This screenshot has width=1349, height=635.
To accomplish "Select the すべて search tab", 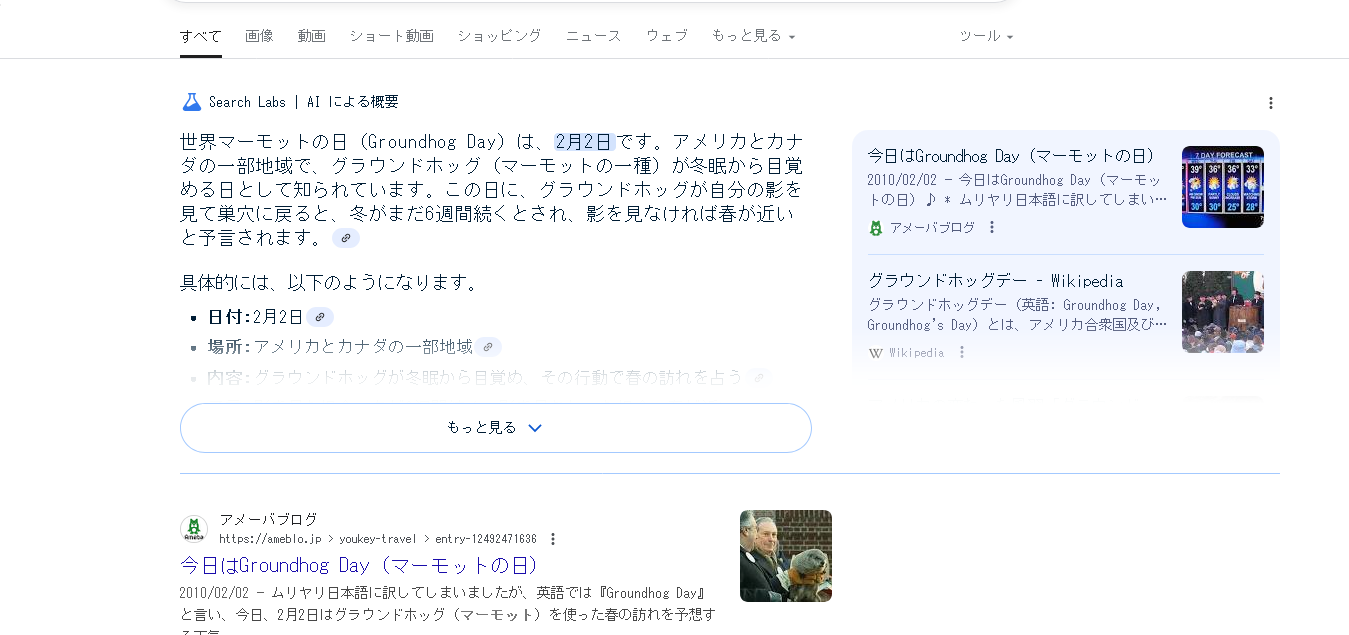I will (x=201, y=36).
